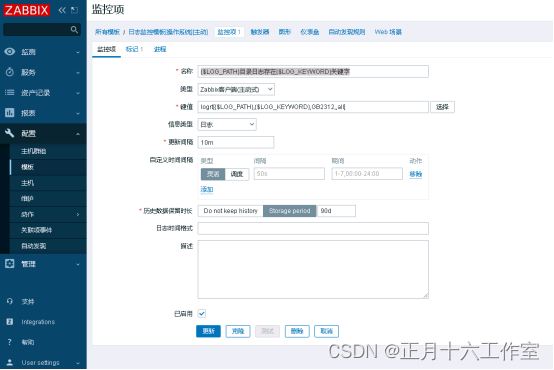
Task: Switch to the 进程 tab
Action: (160, 49)
